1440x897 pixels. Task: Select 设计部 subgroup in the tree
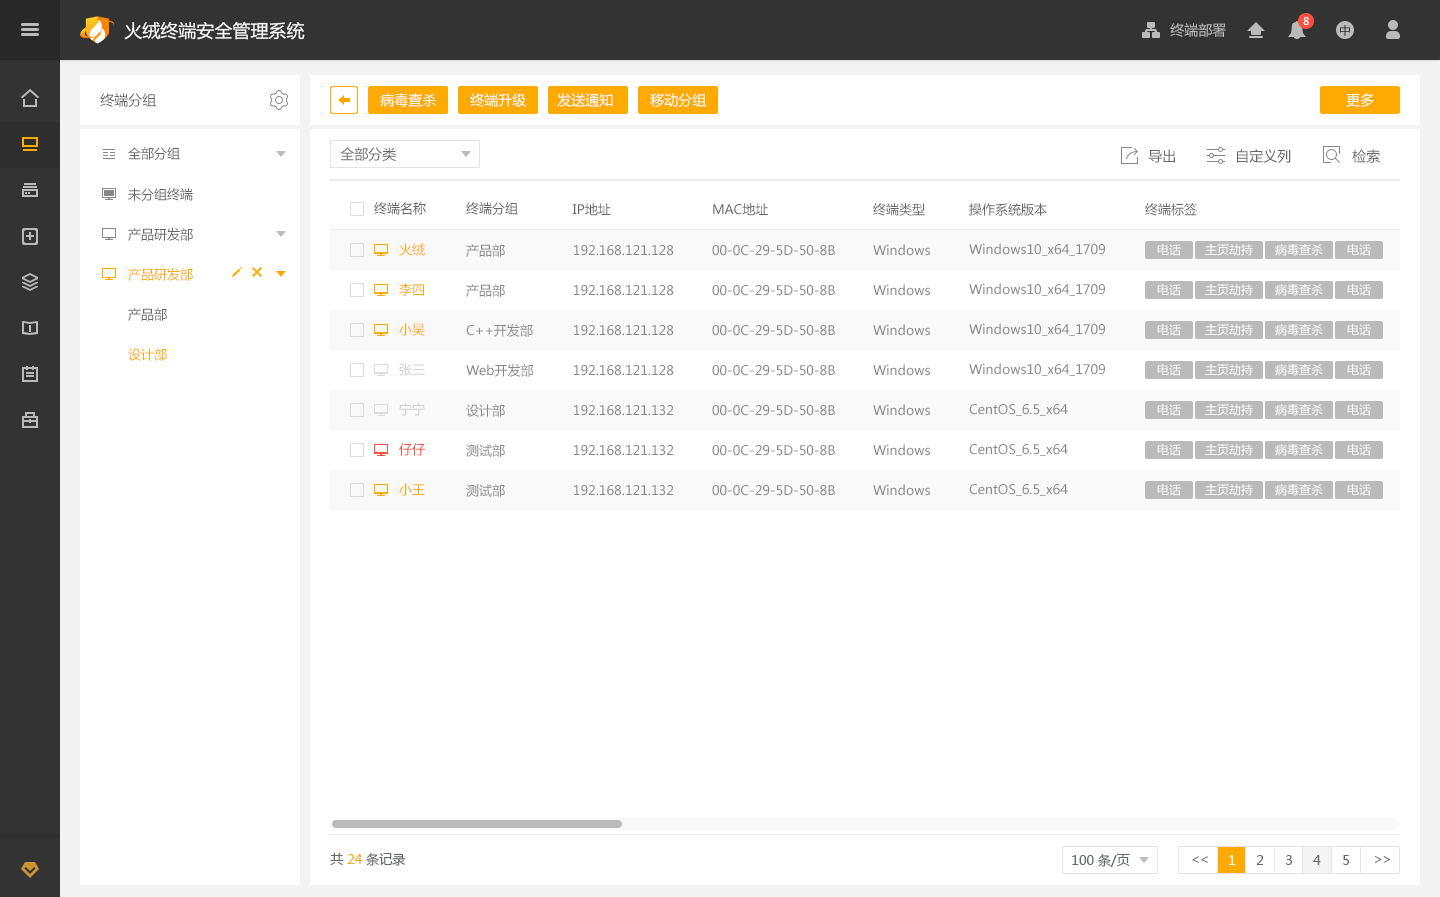pos(147,354)
